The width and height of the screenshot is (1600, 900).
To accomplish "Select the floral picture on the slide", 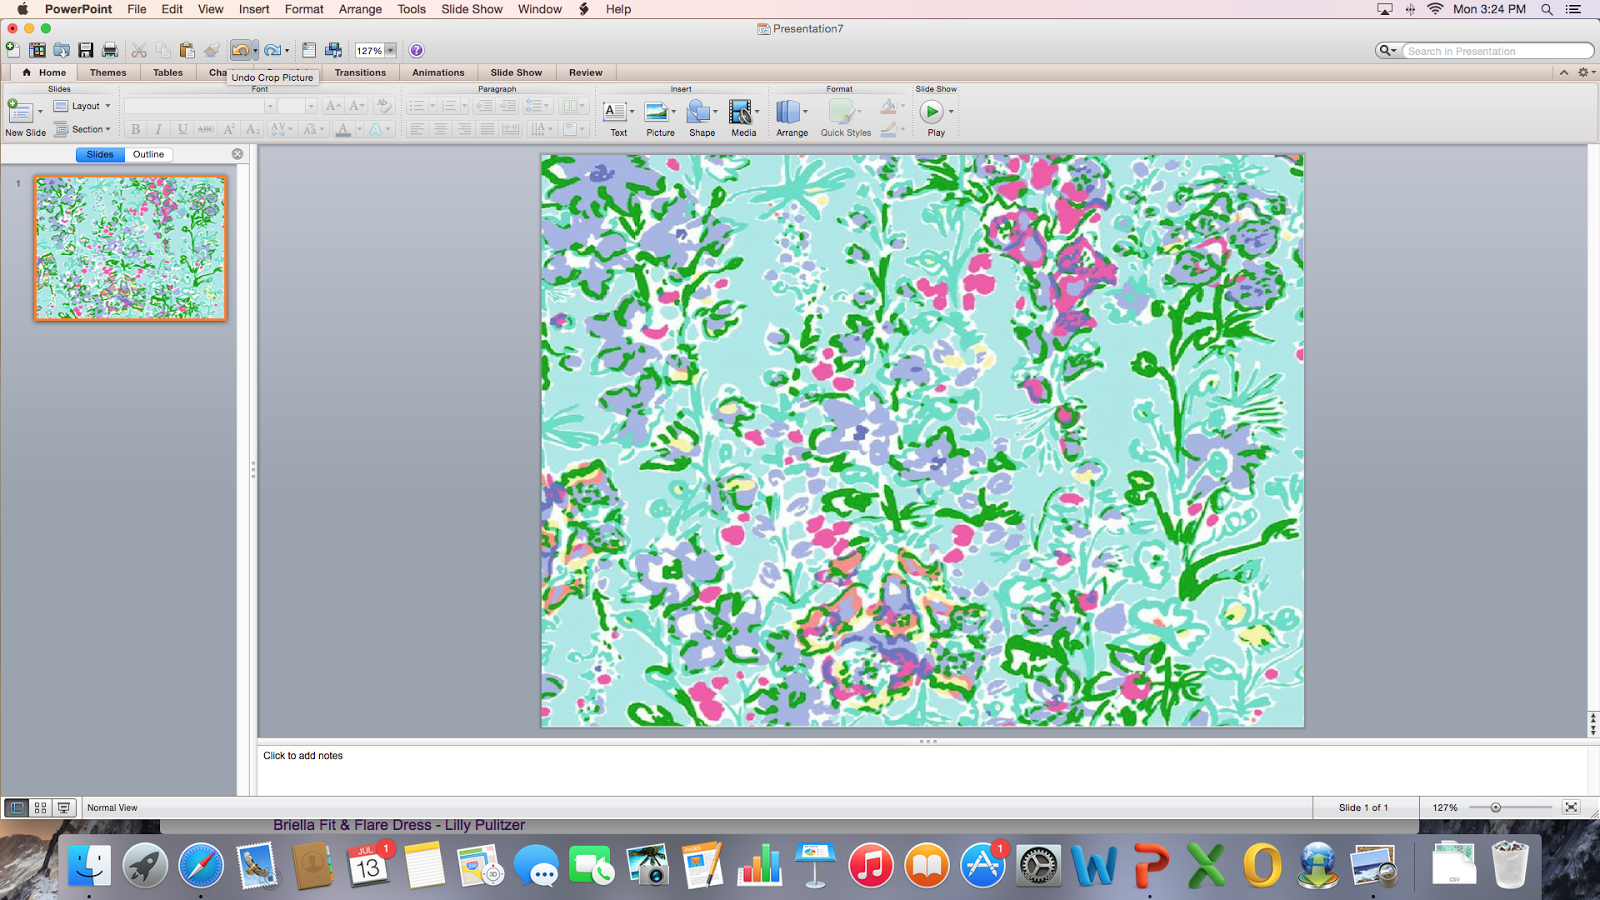I will tap(922, 440).
